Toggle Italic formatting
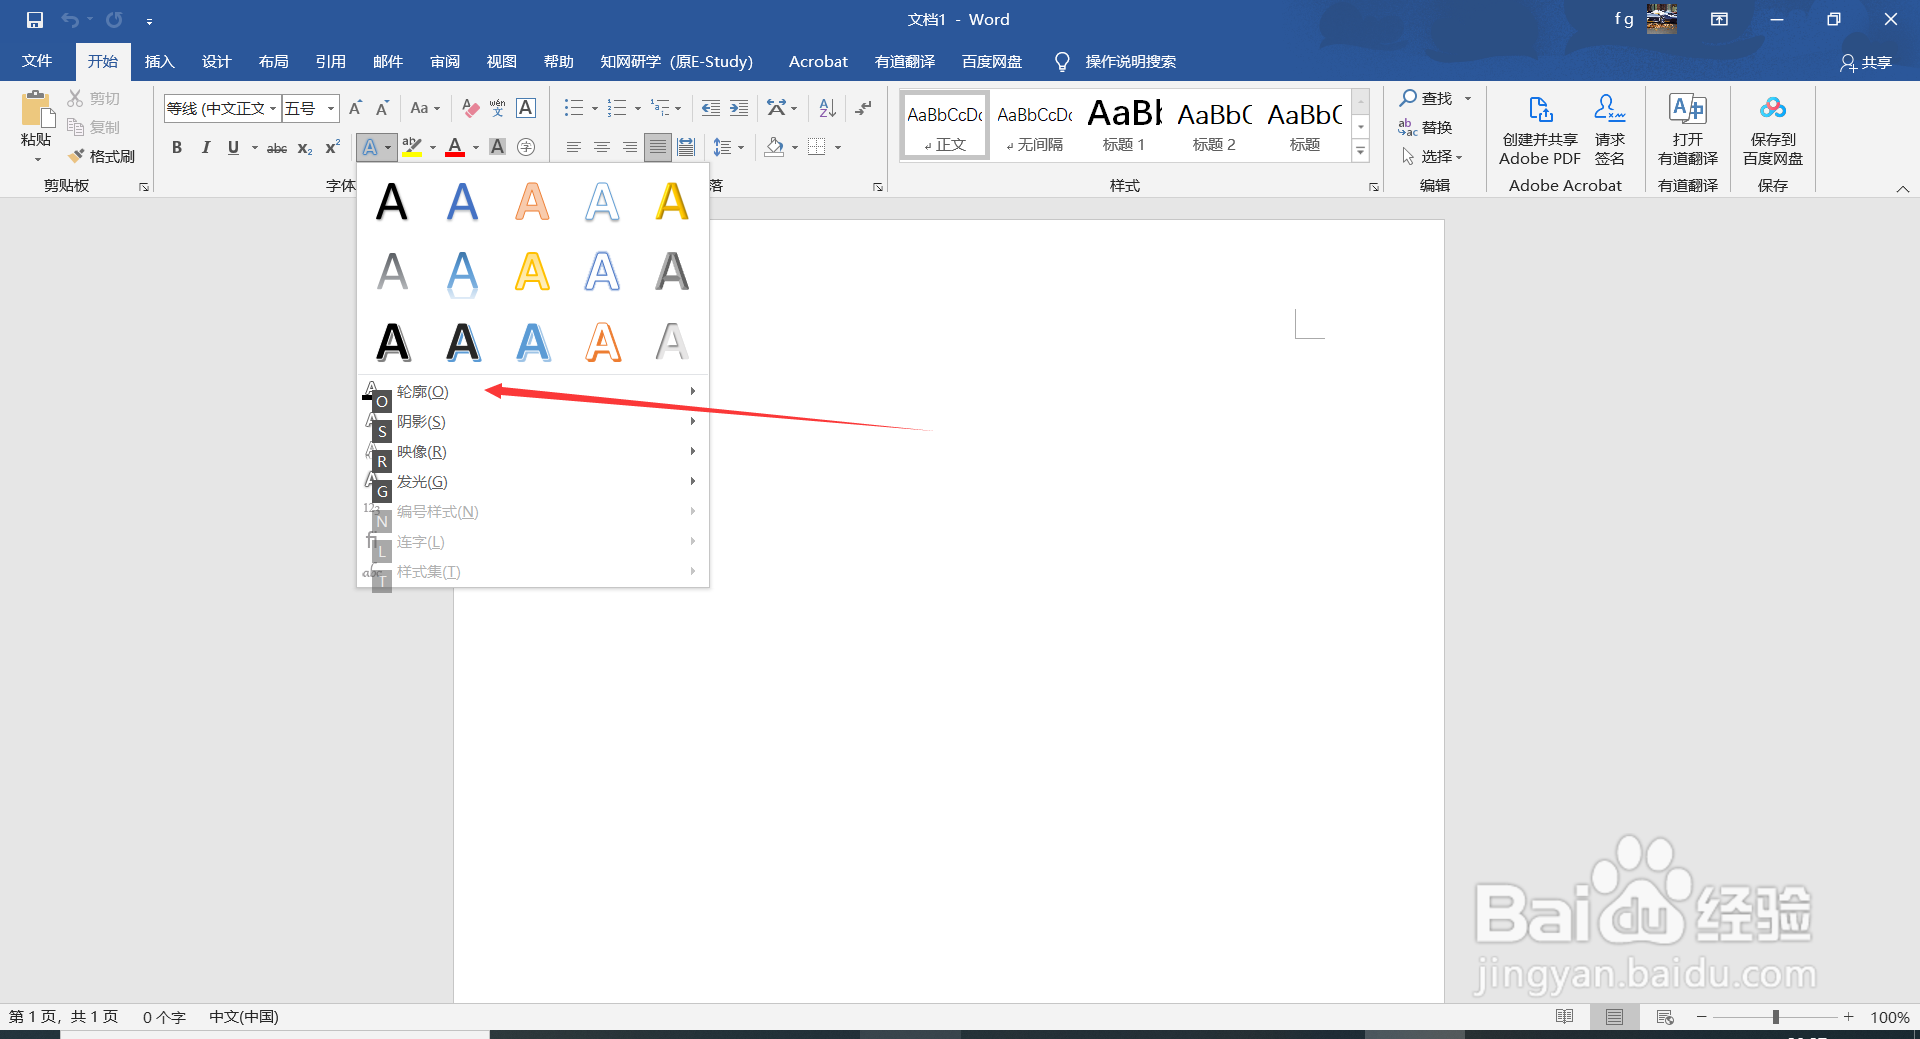The height and width of the screenshot is (1039, 1920). click(205, 147)
